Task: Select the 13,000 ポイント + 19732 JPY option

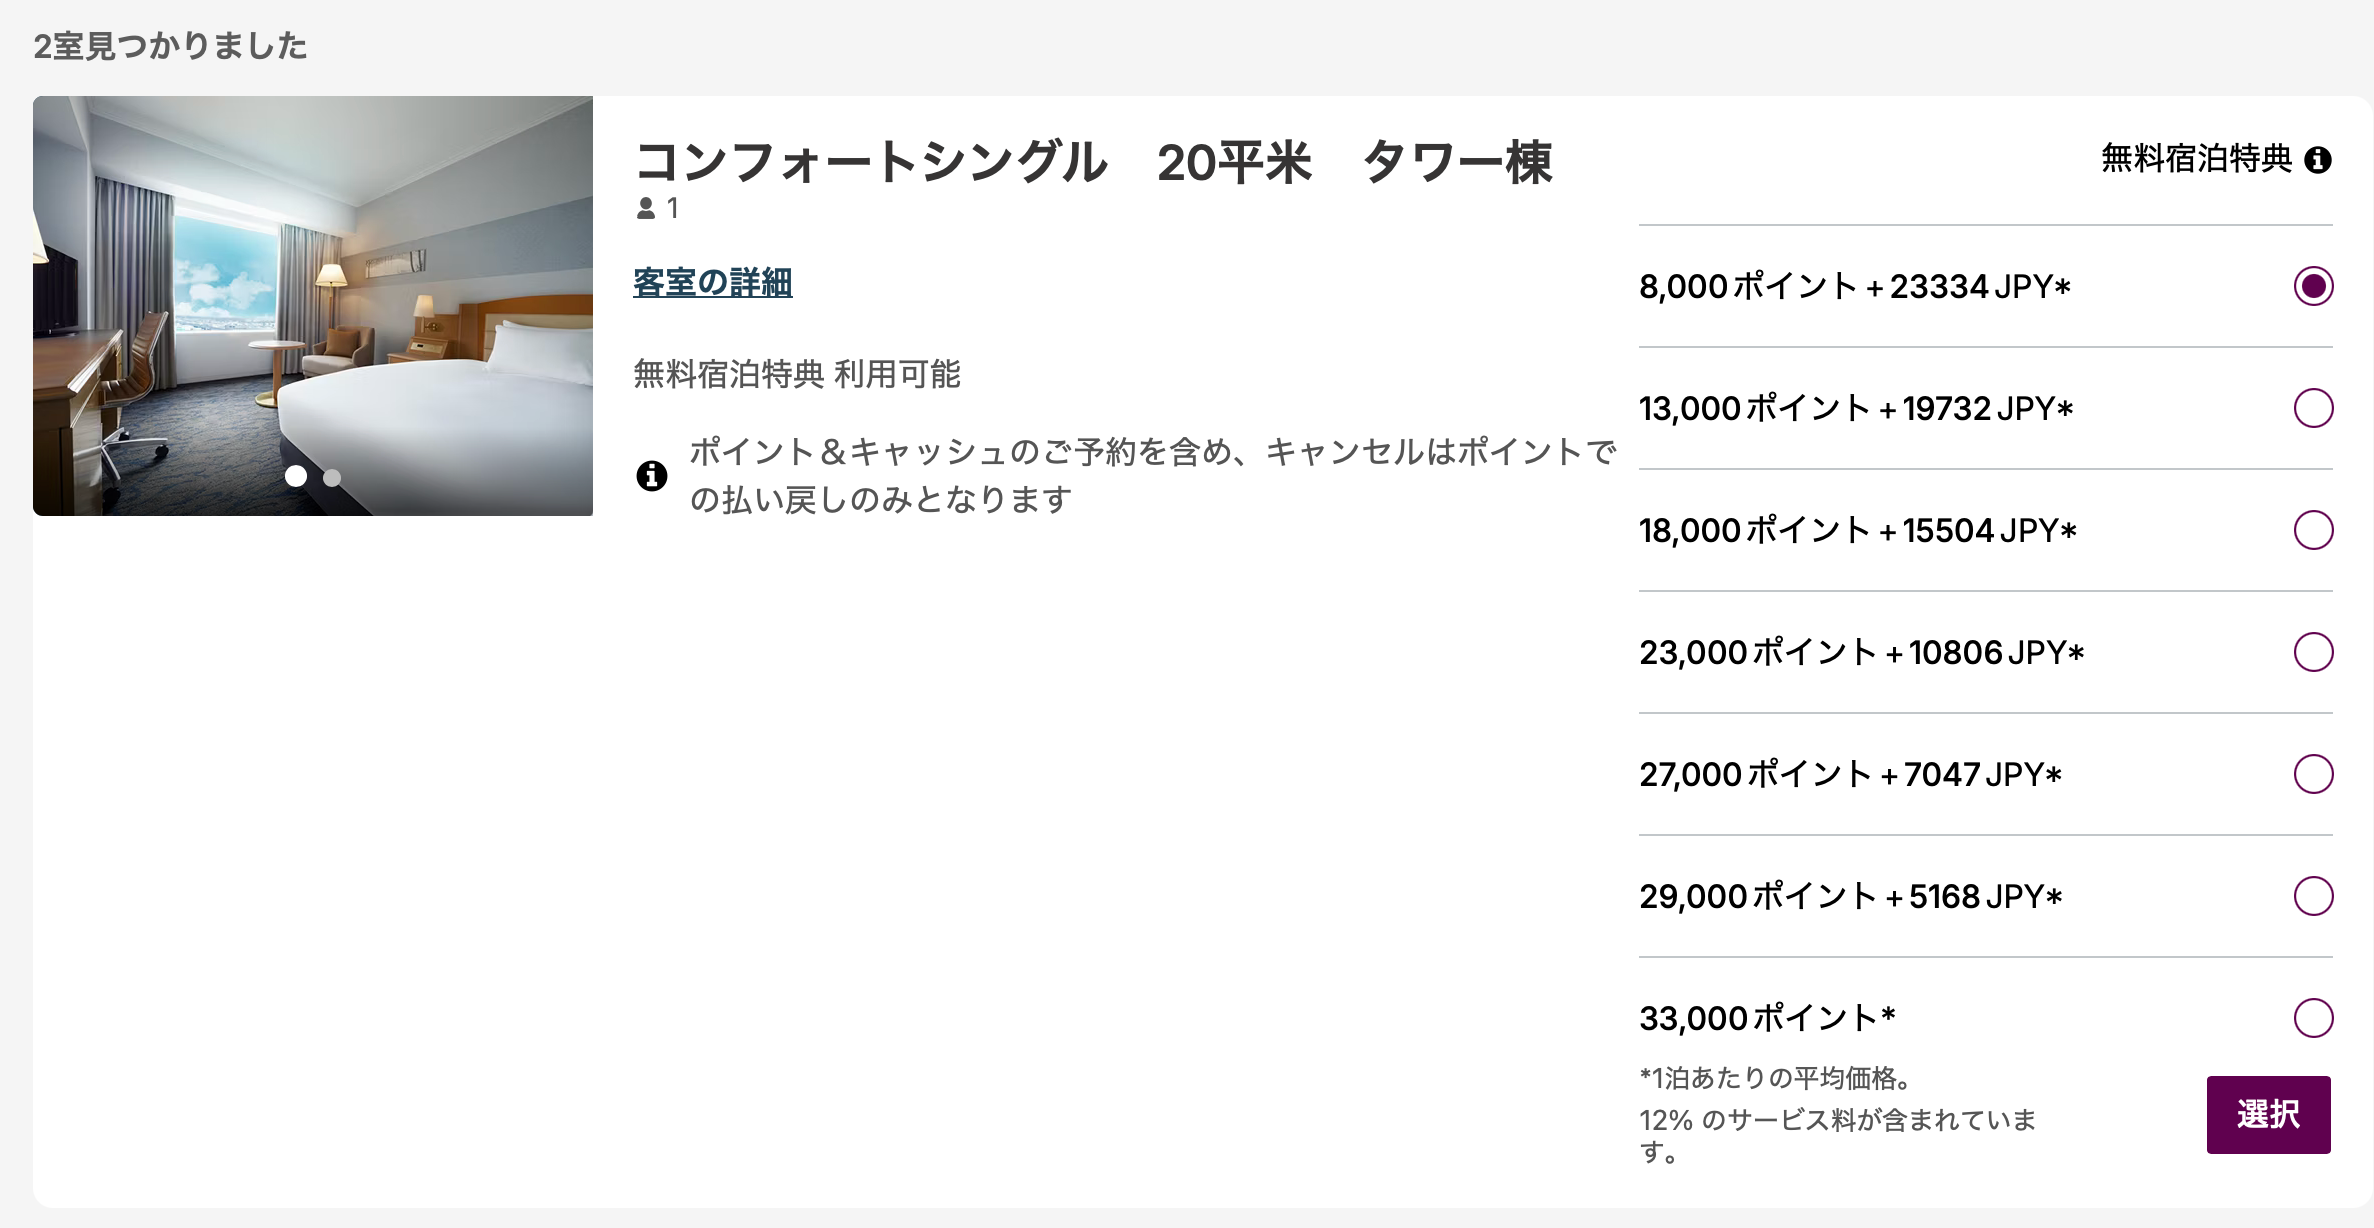Action: click(2313, 408)
